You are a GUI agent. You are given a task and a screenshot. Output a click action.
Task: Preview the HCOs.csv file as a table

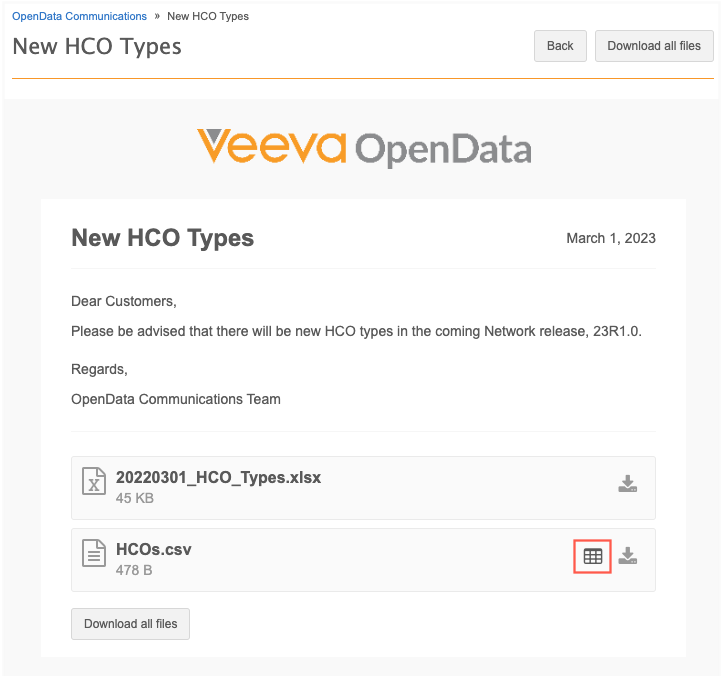tap(593, 556)
